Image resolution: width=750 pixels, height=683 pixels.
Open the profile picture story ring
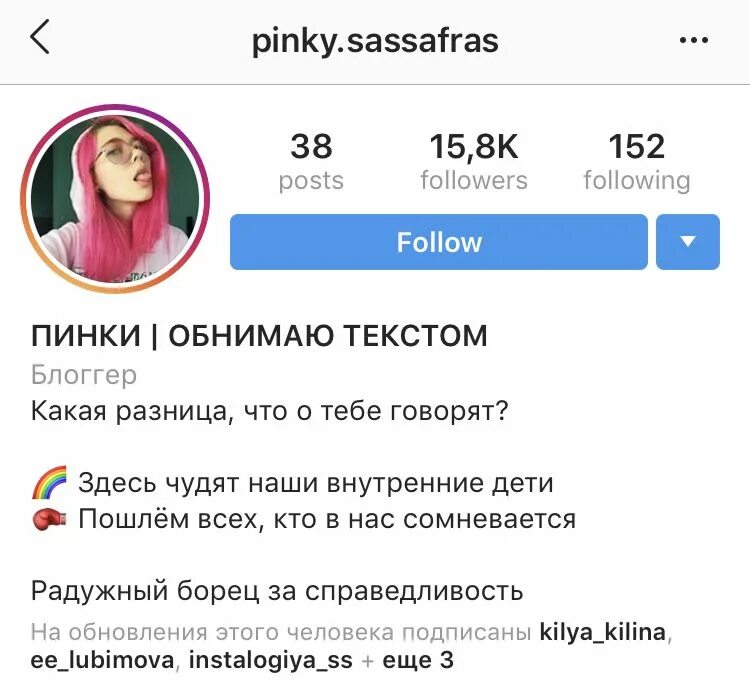tap(115, 199)
